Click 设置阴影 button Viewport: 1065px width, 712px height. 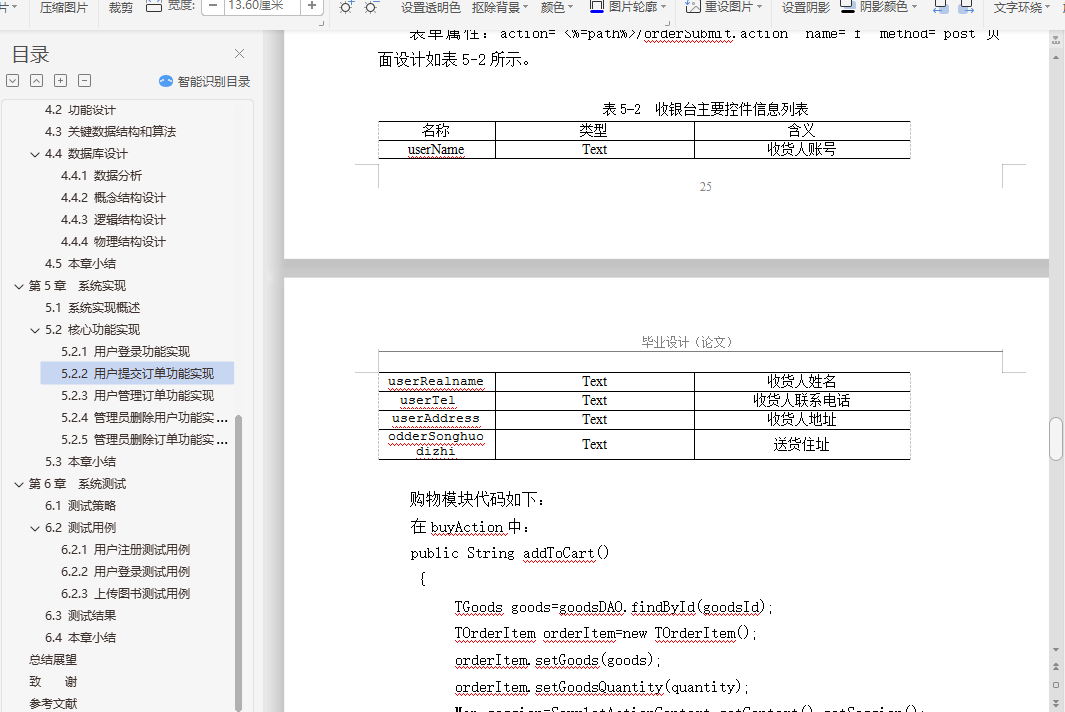coord(806,7)
